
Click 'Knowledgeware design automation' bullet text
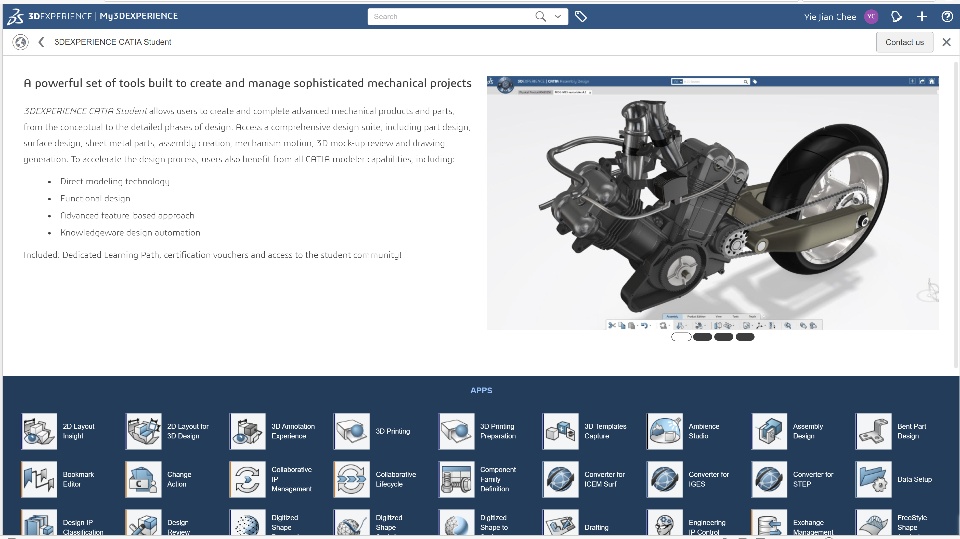pos(130,233)
